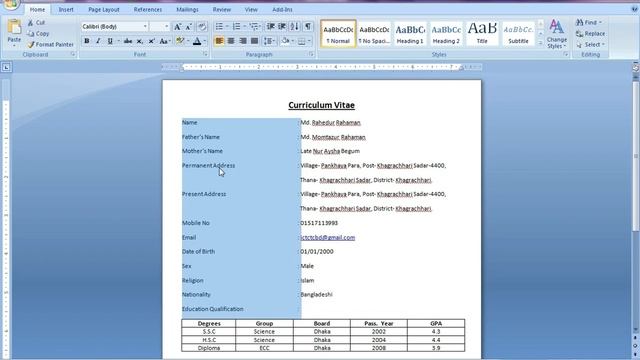Apply the Heading 1 style
This screenshot has height=360, width=640.
(410, 33)
